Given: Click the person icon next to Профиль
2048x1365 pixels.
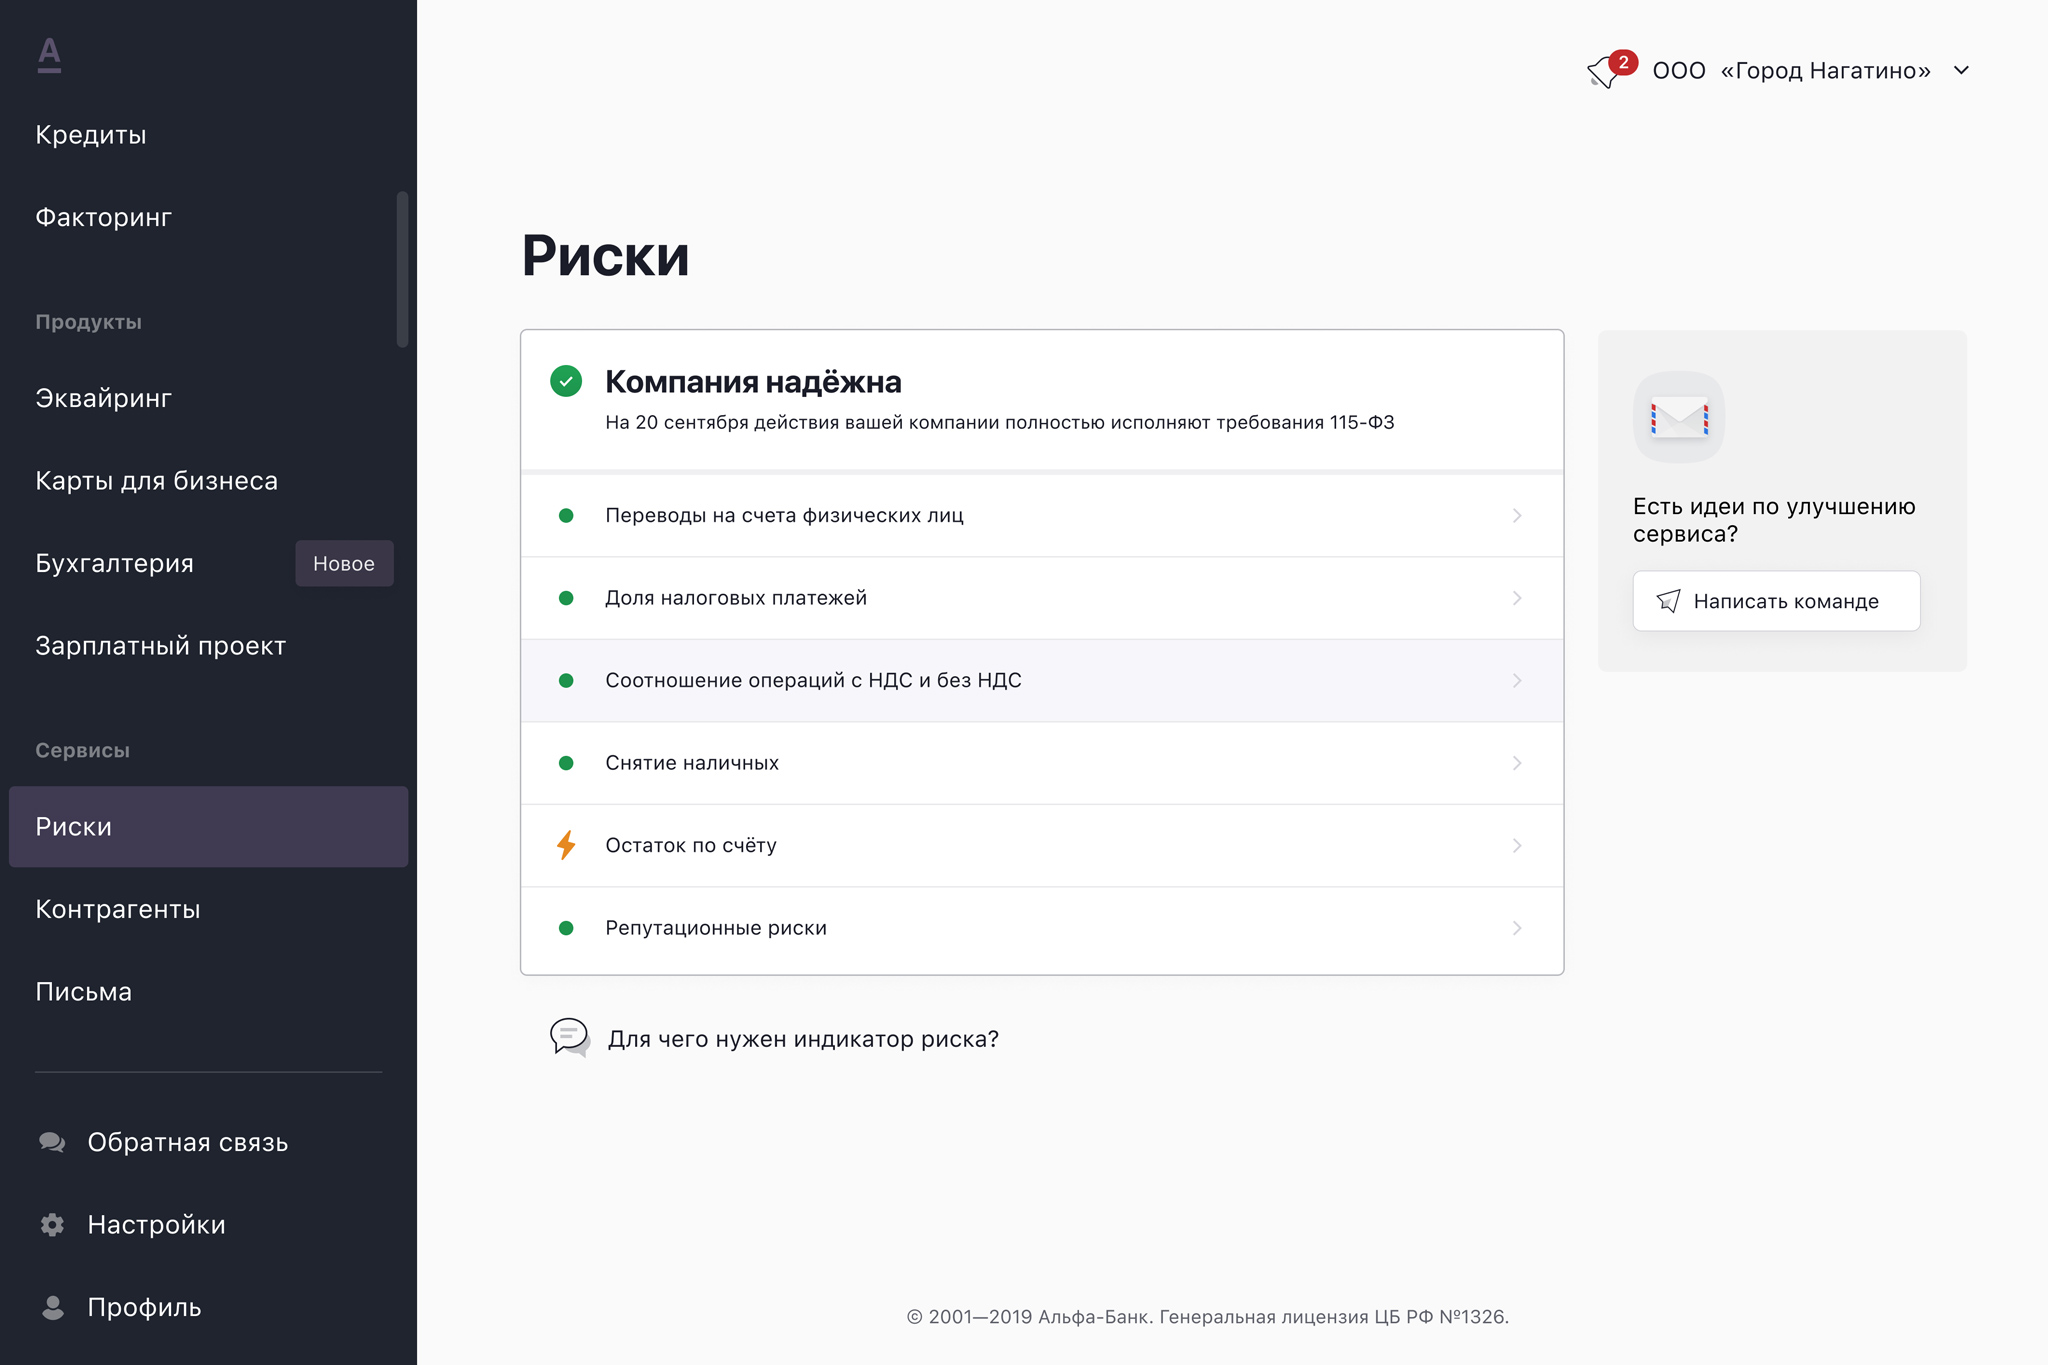Looking at the screenshot, I should (51, 1307).
